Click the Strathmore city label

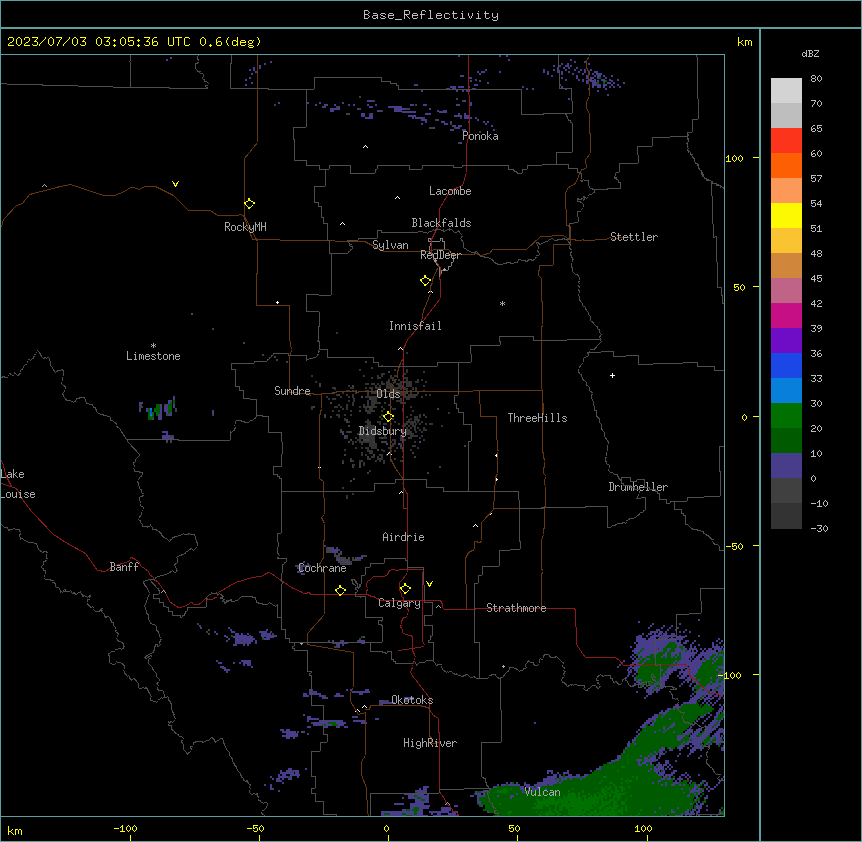point(516,608)
